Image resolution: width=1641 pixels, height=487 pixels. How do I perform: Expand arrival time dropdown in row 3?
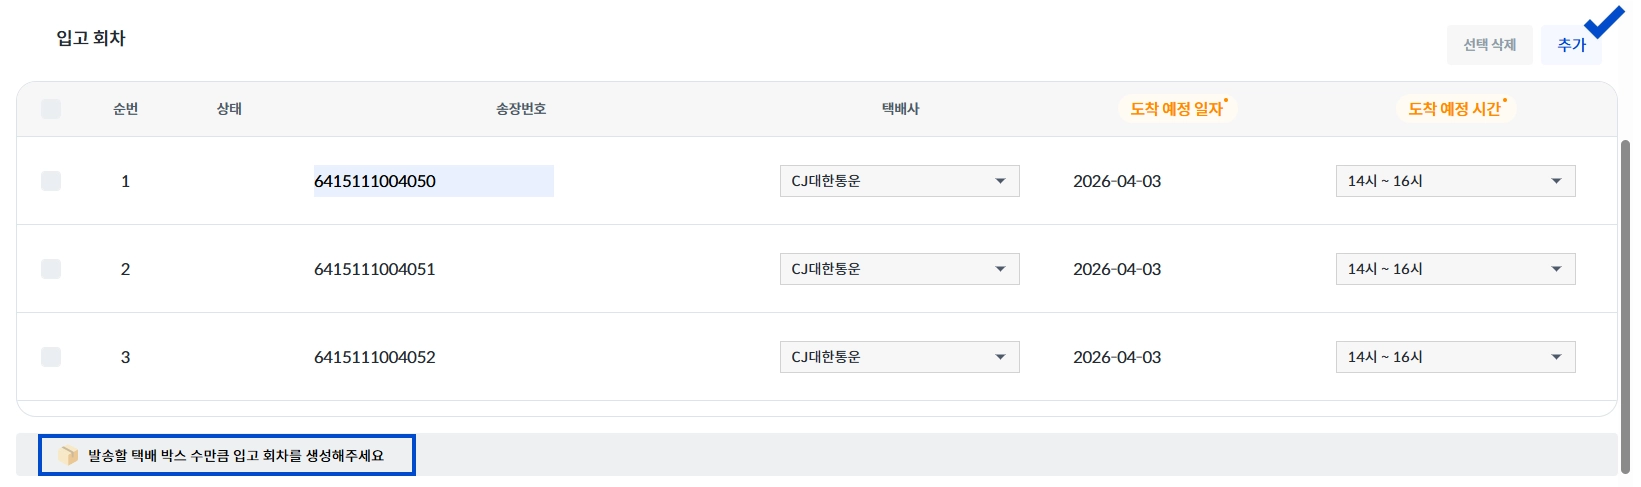pyautogui.click(x=1455, y=357)
